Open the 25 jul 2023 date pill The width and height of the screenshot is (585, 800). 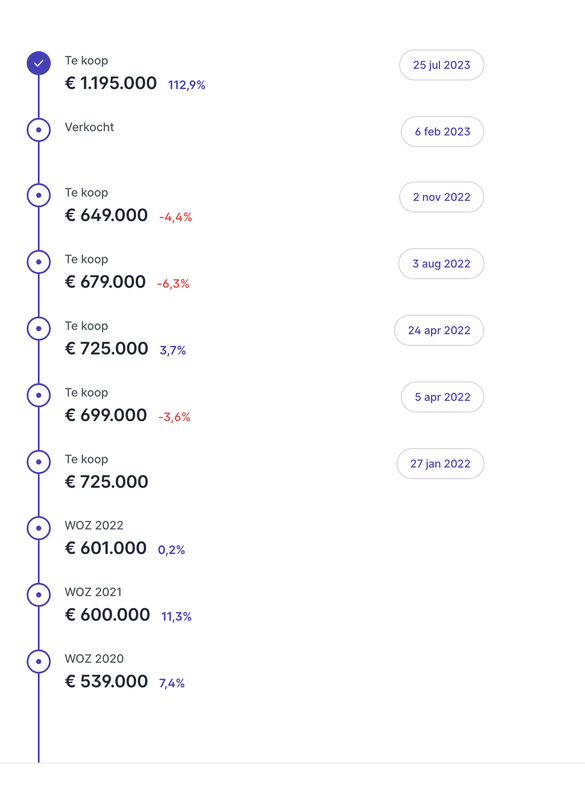[441, 64]
